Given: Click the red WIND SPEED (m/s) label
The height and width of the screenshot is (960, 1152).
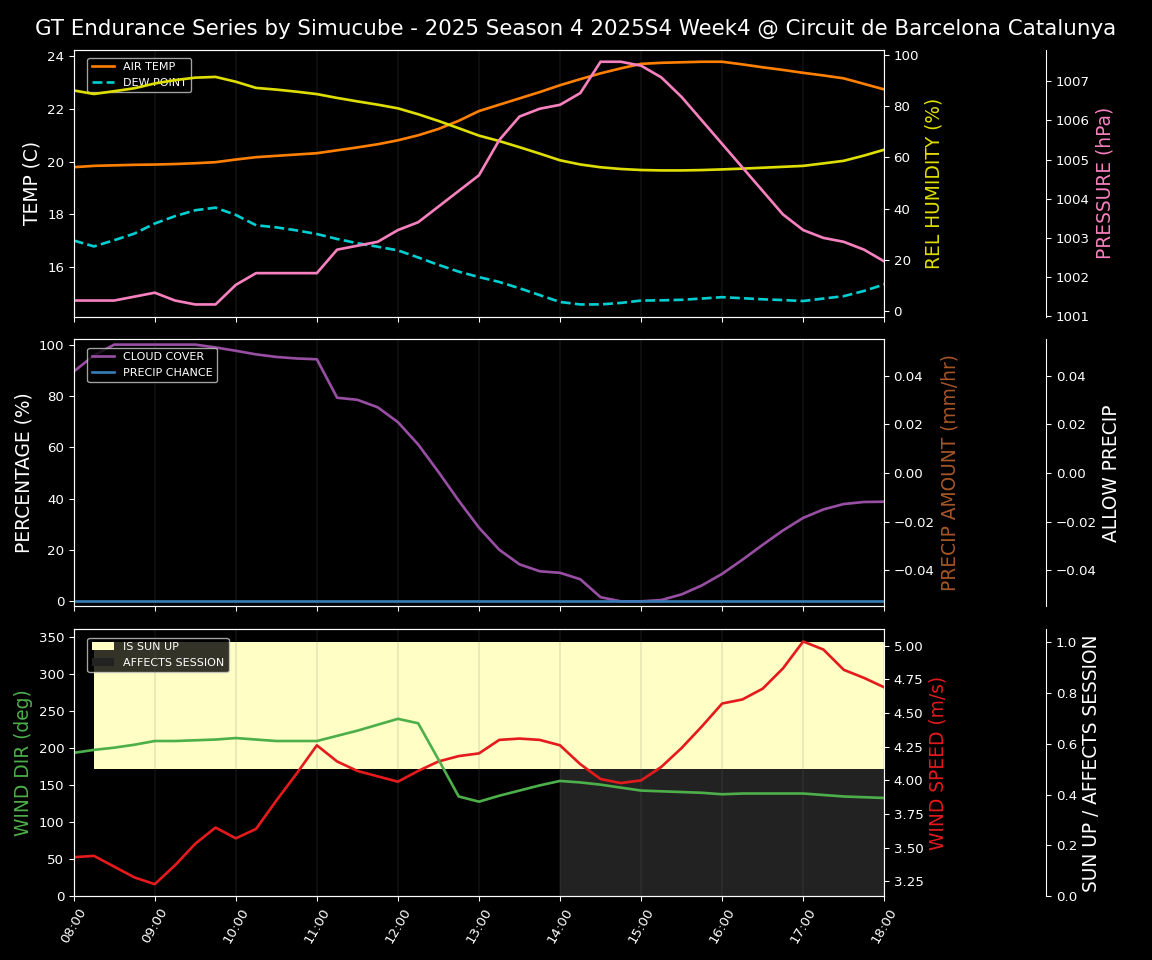Looking at the screenshot, I should pyautogui.click(x=937, y=763).
